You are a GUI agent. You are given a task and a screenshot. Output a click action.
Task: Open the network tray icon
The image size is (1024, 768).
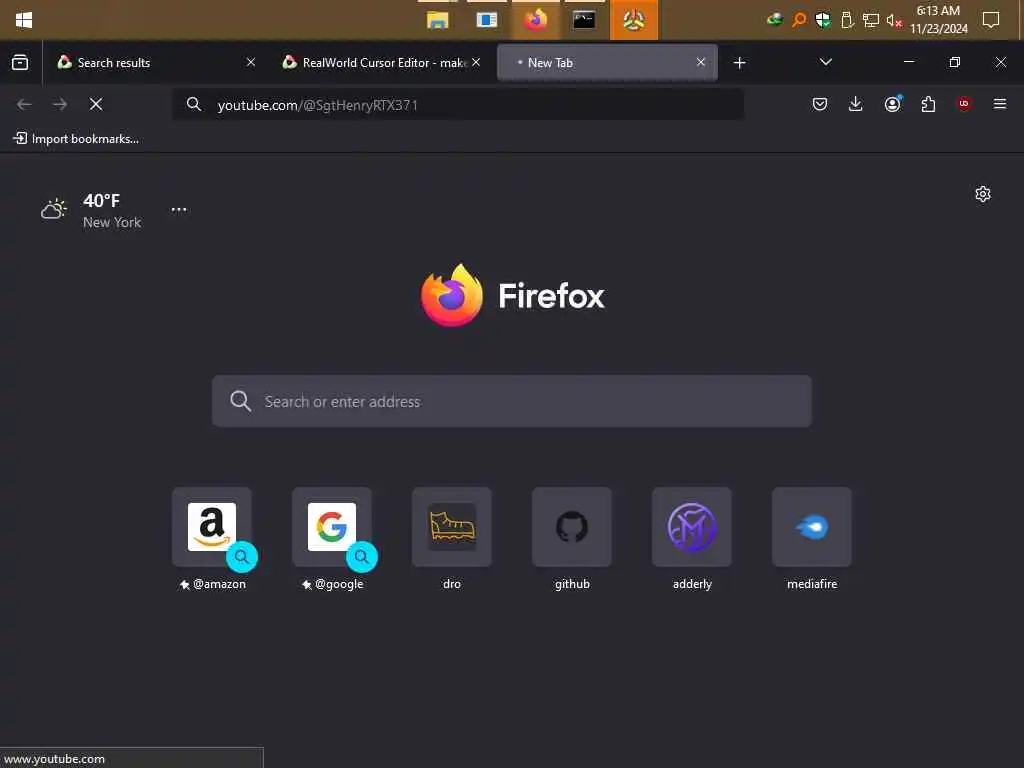click(871, 20)
